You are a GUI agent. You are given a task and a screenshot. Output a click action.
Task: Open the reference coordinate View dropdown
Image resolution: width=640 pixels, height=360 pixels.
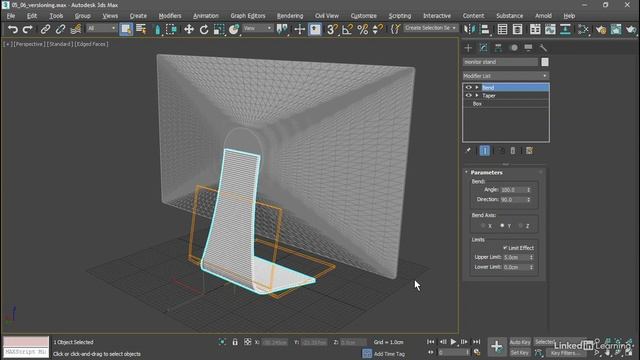258,28
